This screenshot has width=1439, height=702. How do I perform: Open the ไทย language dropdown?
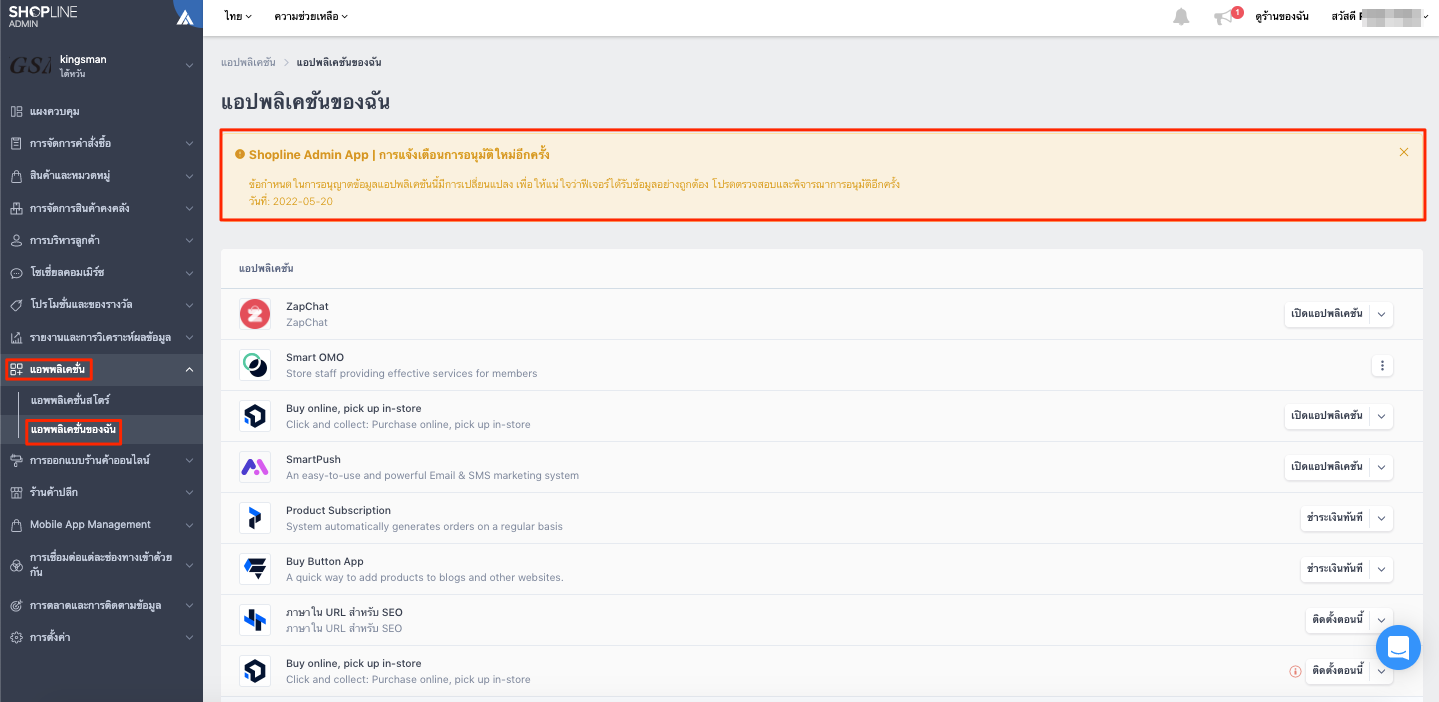coord(238,17)
